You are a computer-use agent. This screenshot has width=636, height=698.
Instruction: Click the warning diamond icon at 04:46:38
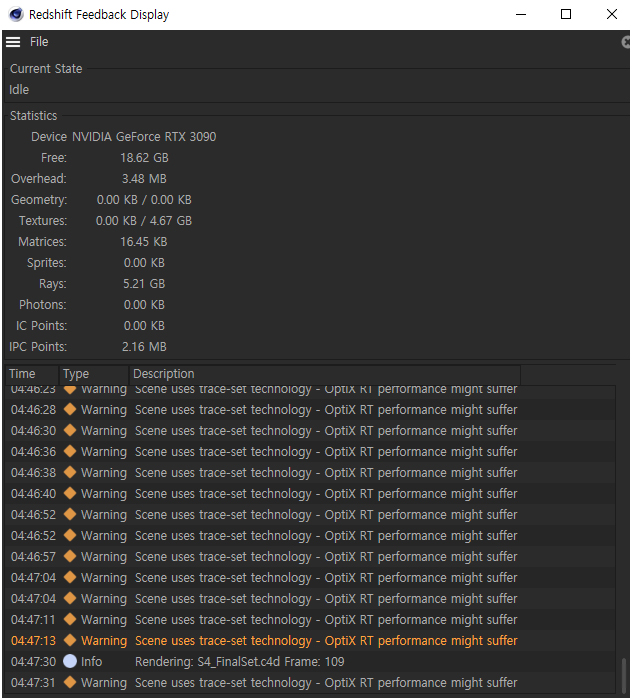point(70,472)
